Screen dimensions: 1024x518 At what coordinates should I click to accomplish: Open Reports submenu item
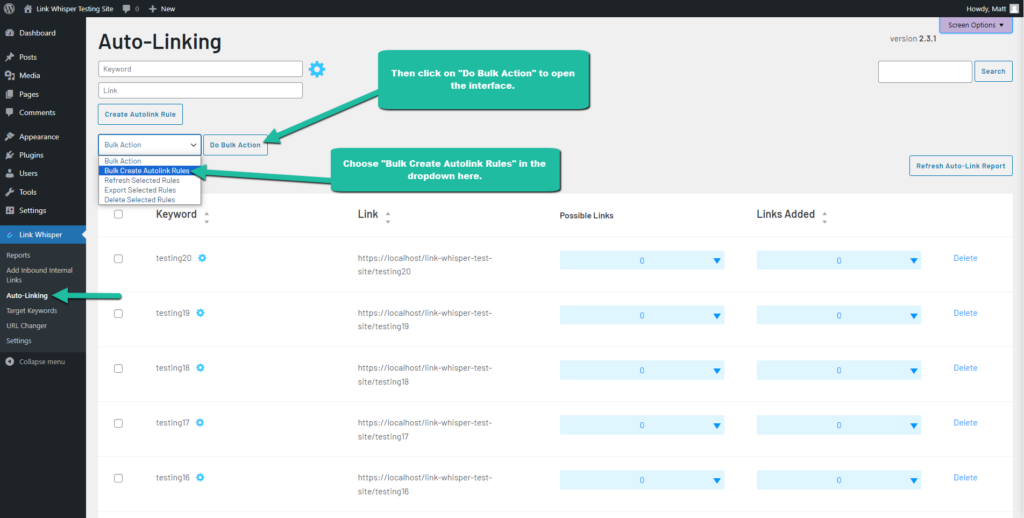click(x=18, y=255)
